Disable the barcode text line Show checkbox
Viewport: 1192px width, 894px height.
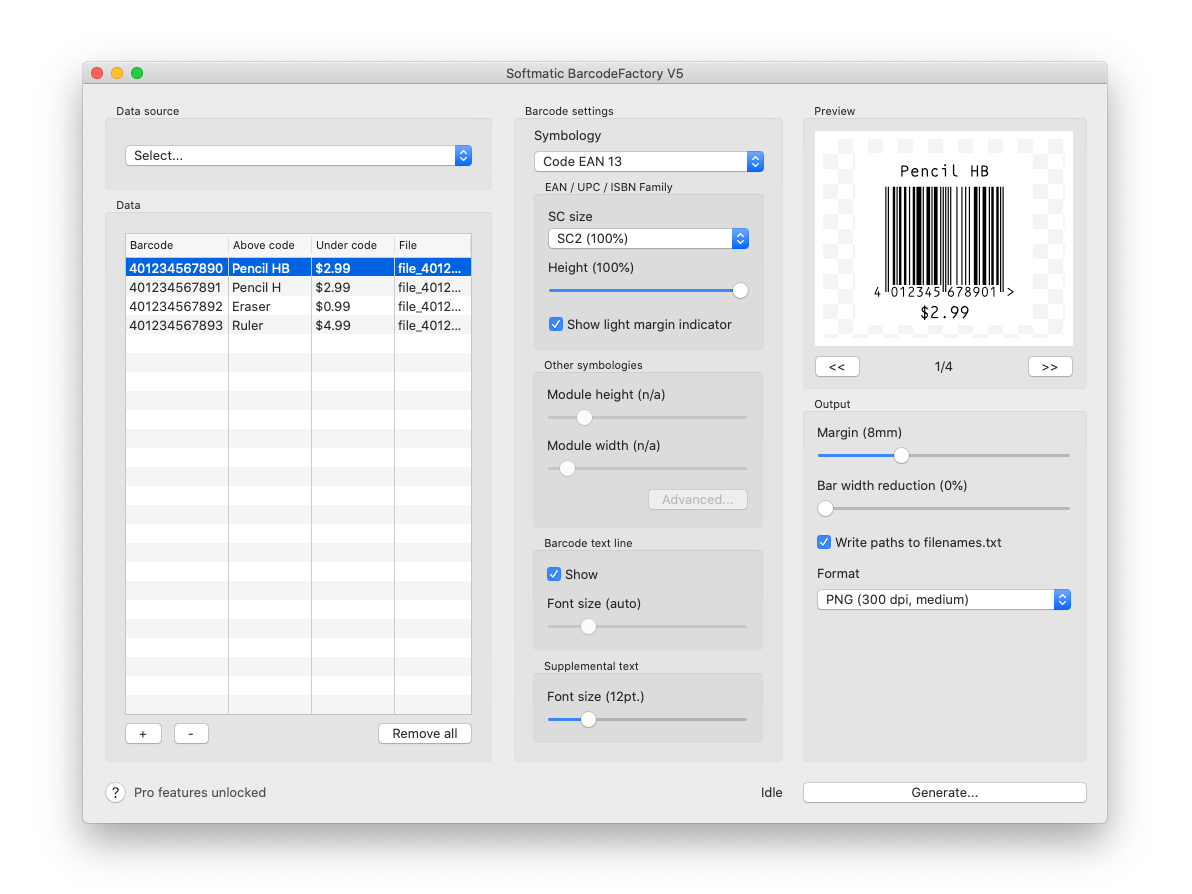554,574
